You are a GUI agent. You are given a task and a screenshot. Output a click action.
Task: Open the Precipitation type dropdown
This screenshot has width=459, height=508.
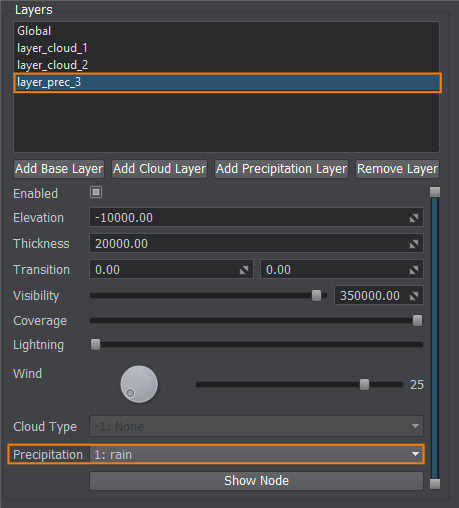(256, 454)
